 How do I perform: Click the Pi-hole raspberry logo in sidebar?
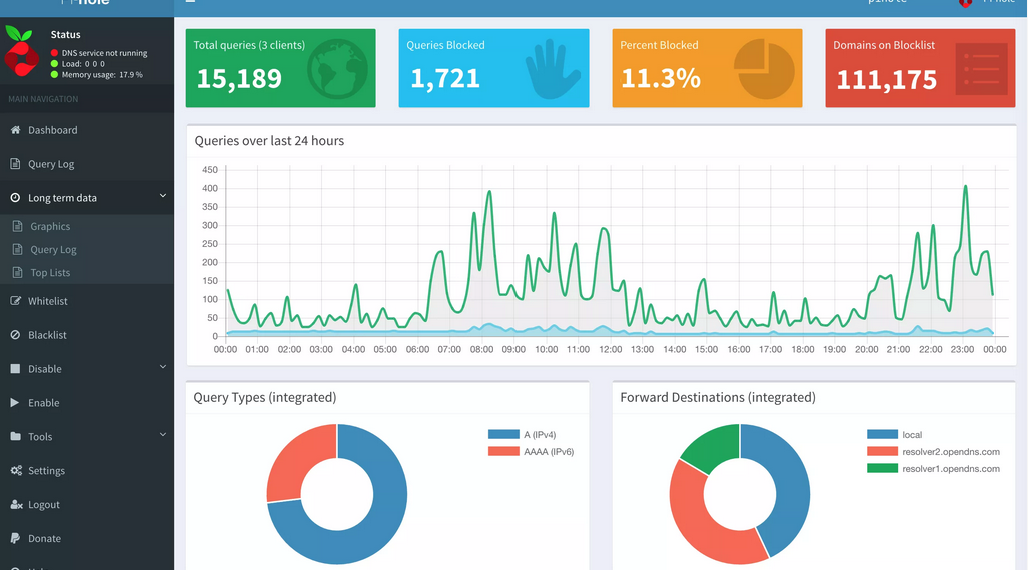pyautogui.click(x=21, y=51)
